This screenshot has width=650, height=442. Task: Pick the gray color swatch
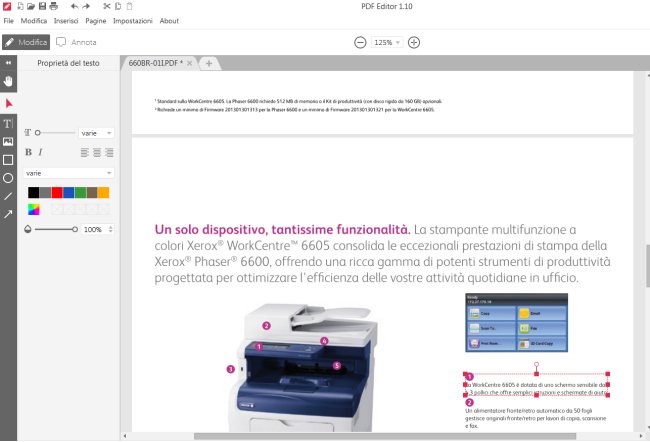tap(45, 192)
